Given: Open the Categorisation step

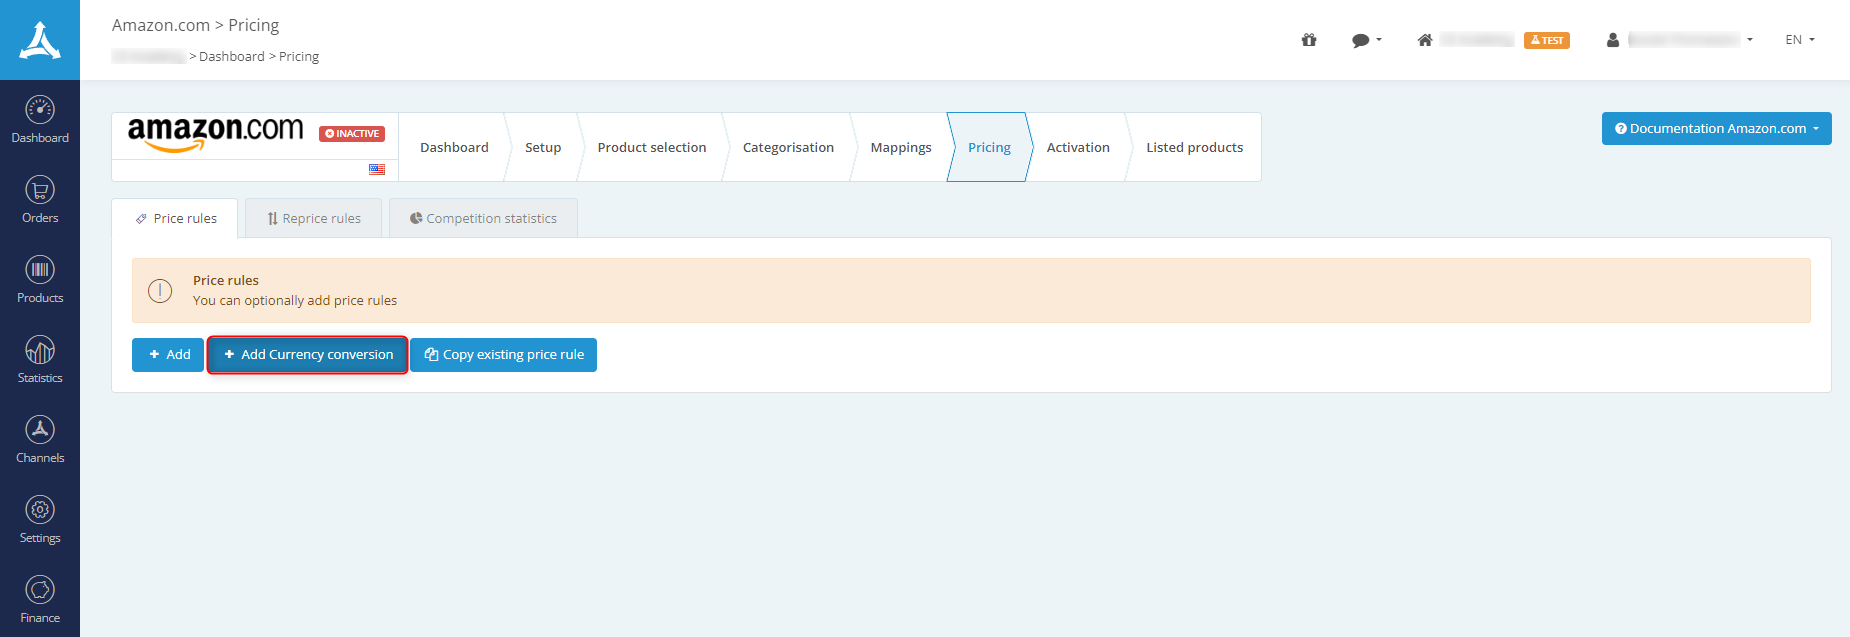Looking at the screenshot, I should pos(788,147).
